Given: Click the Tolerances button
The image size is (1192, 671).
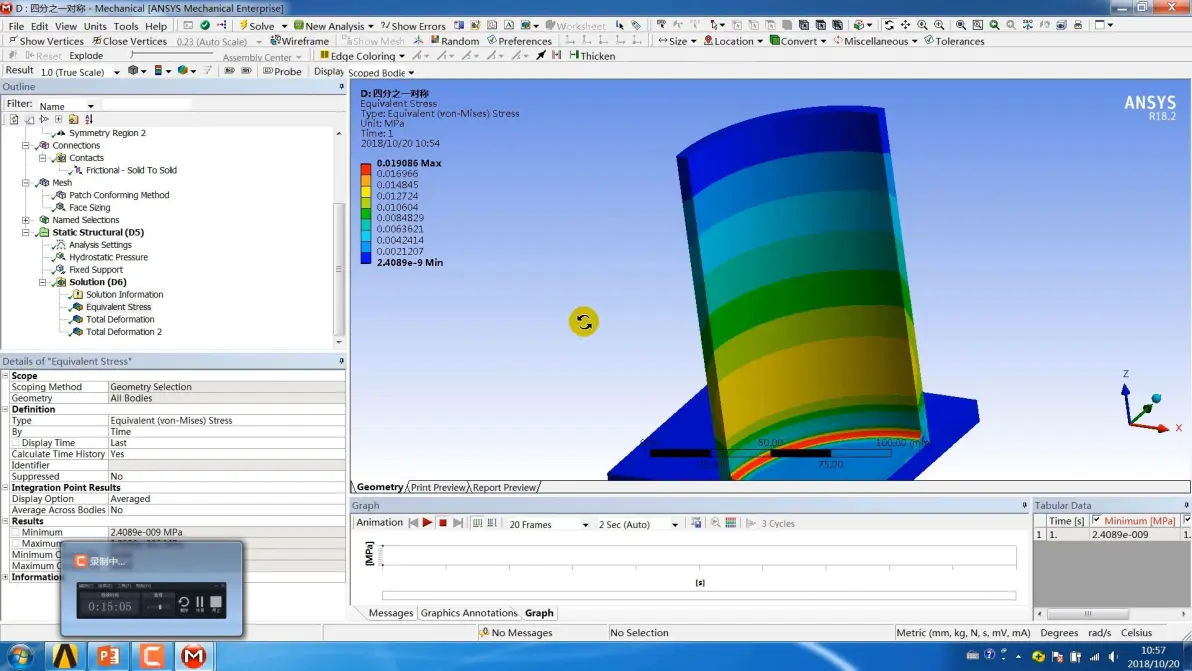Looking at the screenshot, I should click(954, 41).
